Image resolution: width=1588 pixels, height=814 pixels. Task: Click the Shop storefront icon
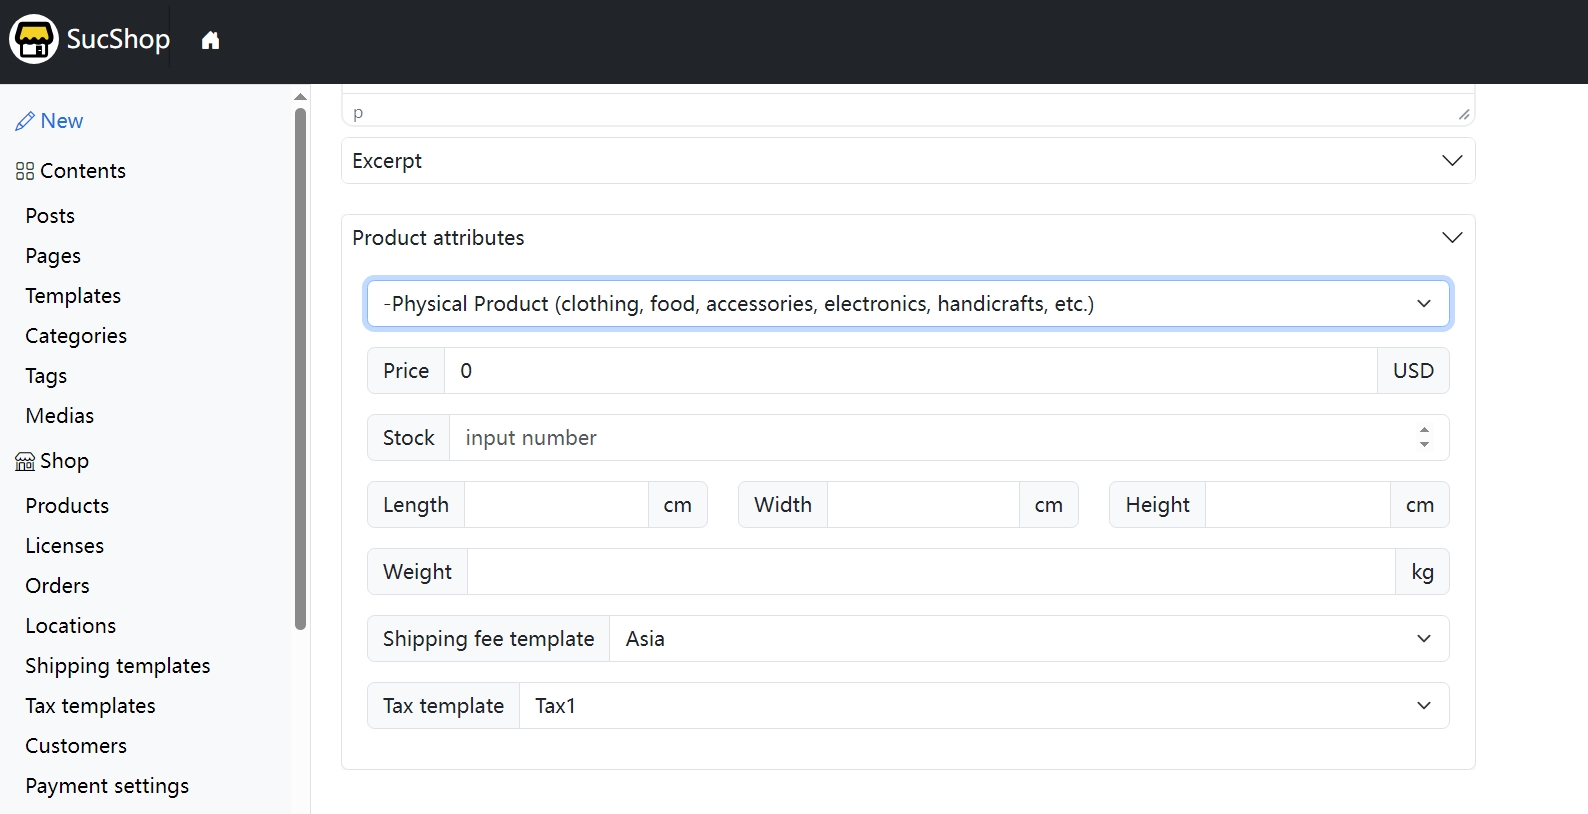coord(25,461)
